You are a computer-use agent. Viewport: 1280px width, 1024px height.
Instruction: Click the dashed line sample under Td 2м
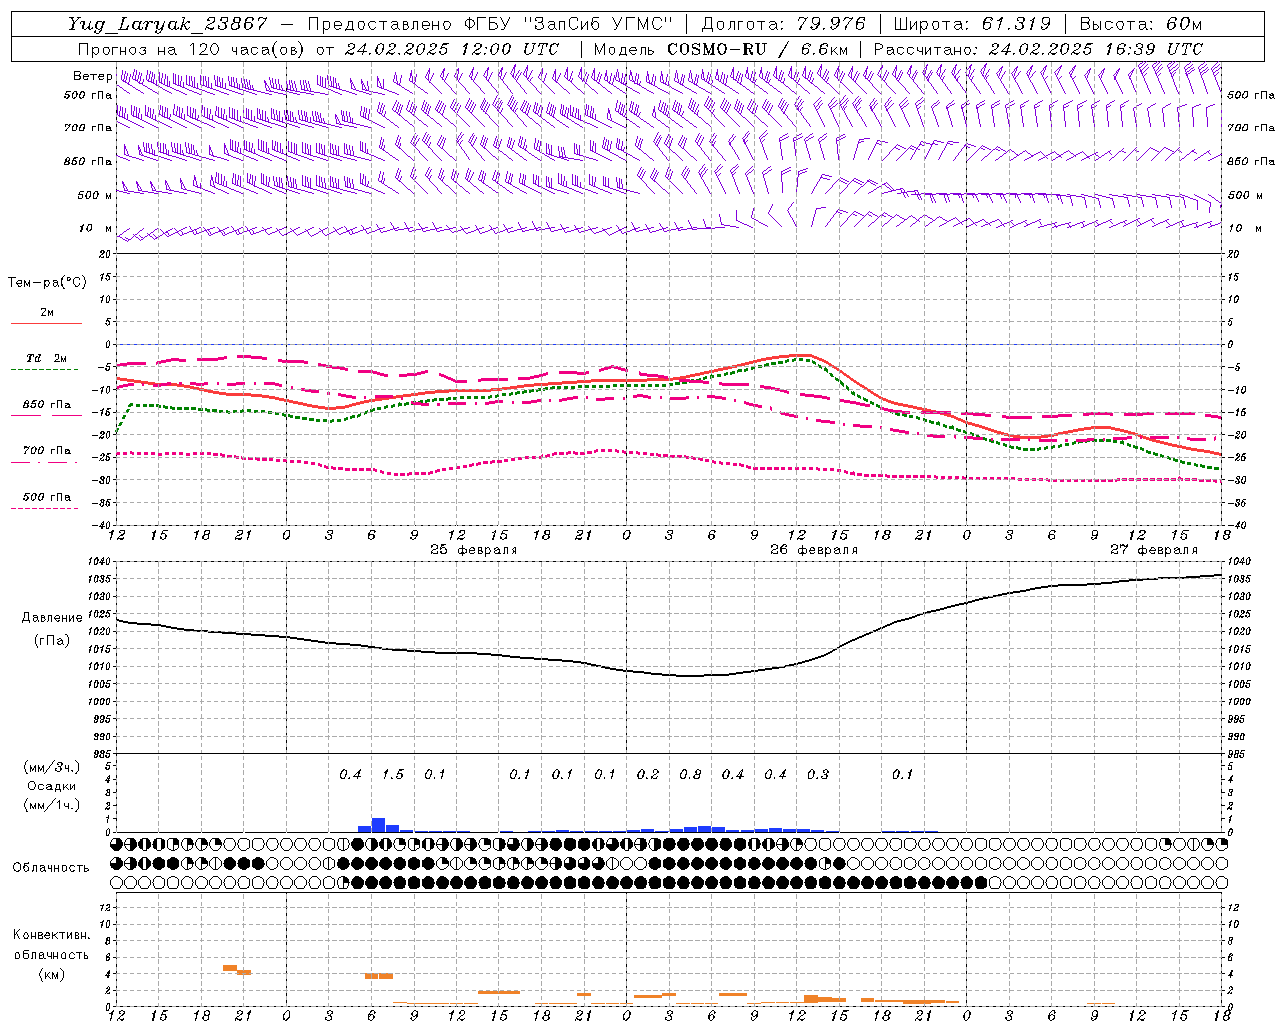click(44, 370)
